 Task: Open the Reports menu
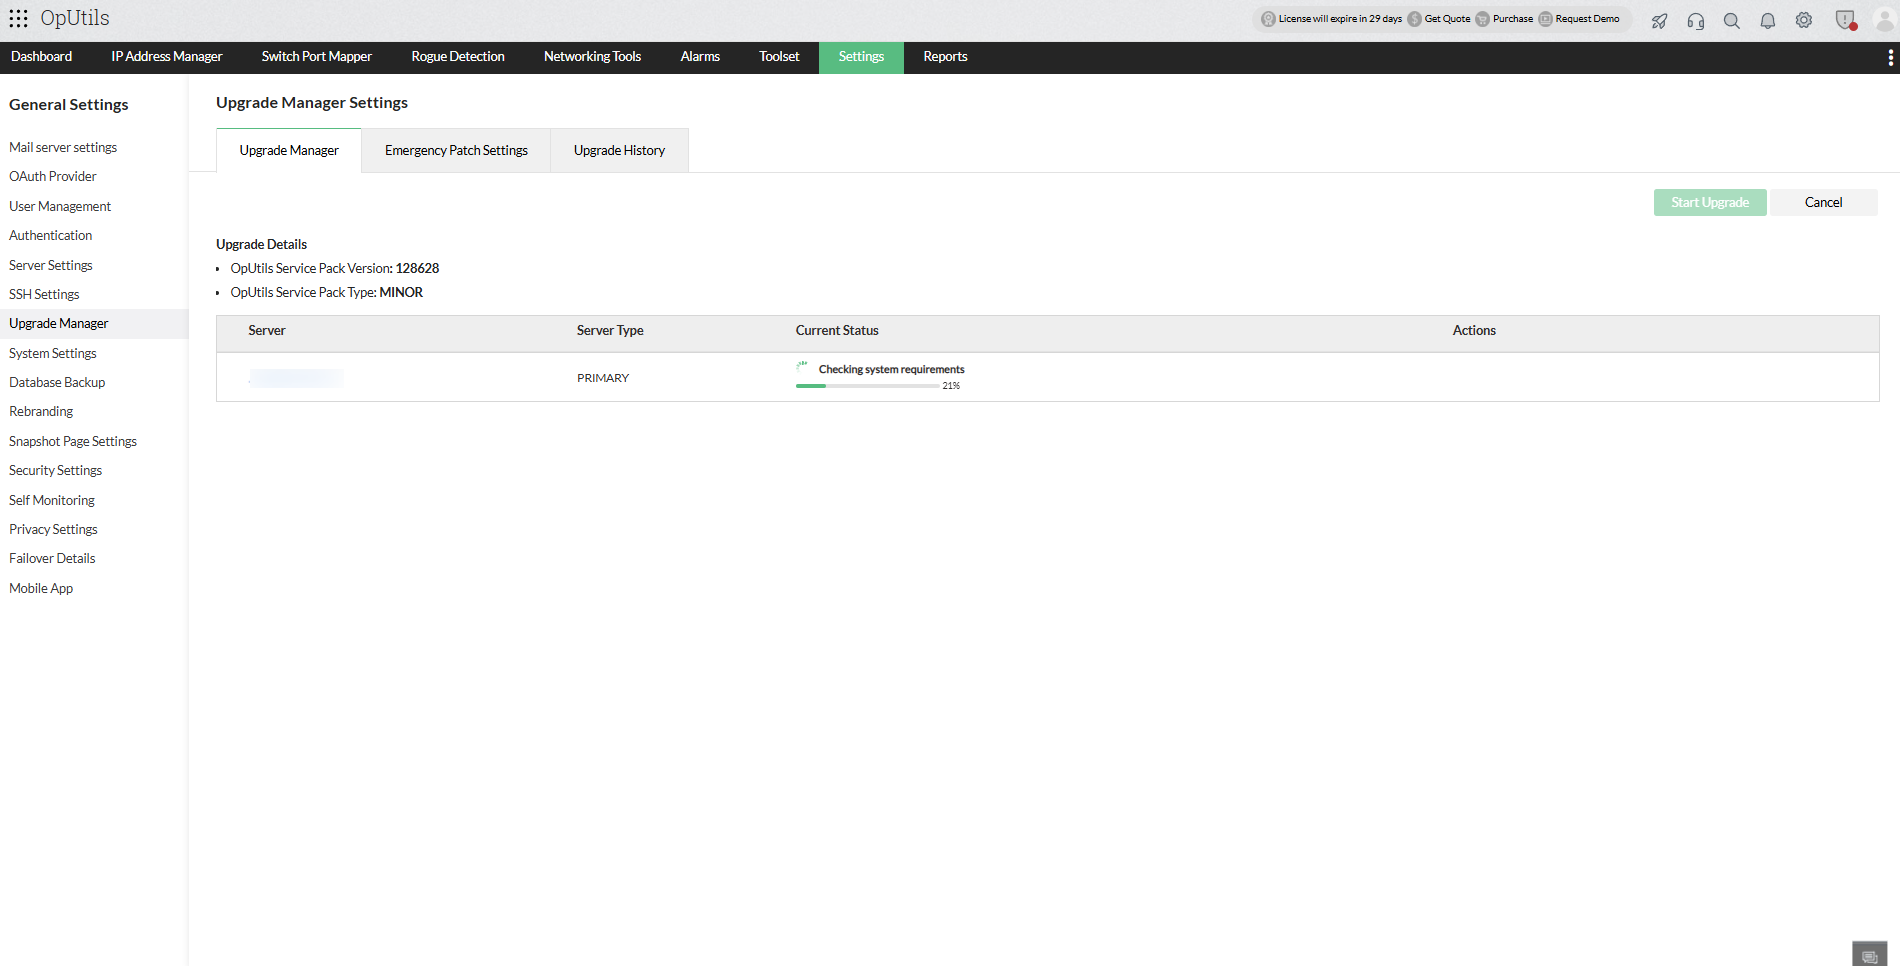(945, 57)
